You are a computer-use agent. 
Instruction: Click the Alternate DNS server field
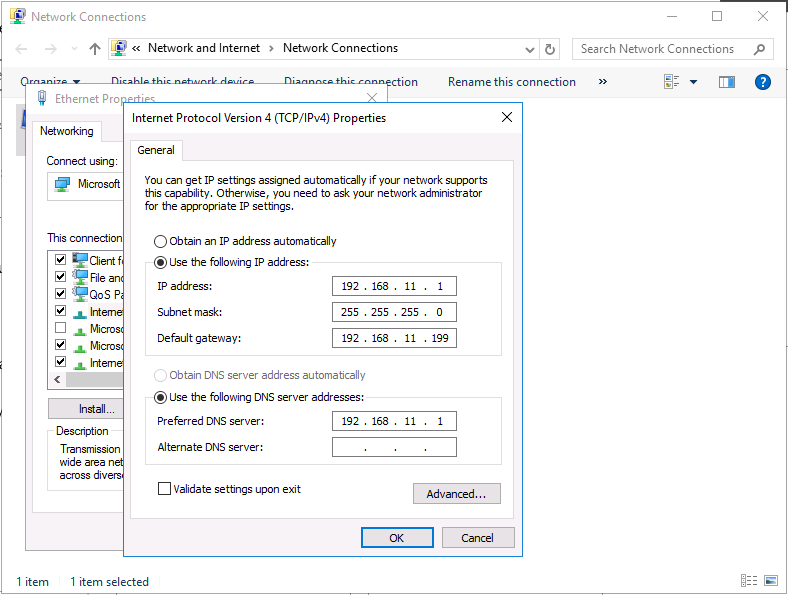pyautogui.click(x=394, y=447)
